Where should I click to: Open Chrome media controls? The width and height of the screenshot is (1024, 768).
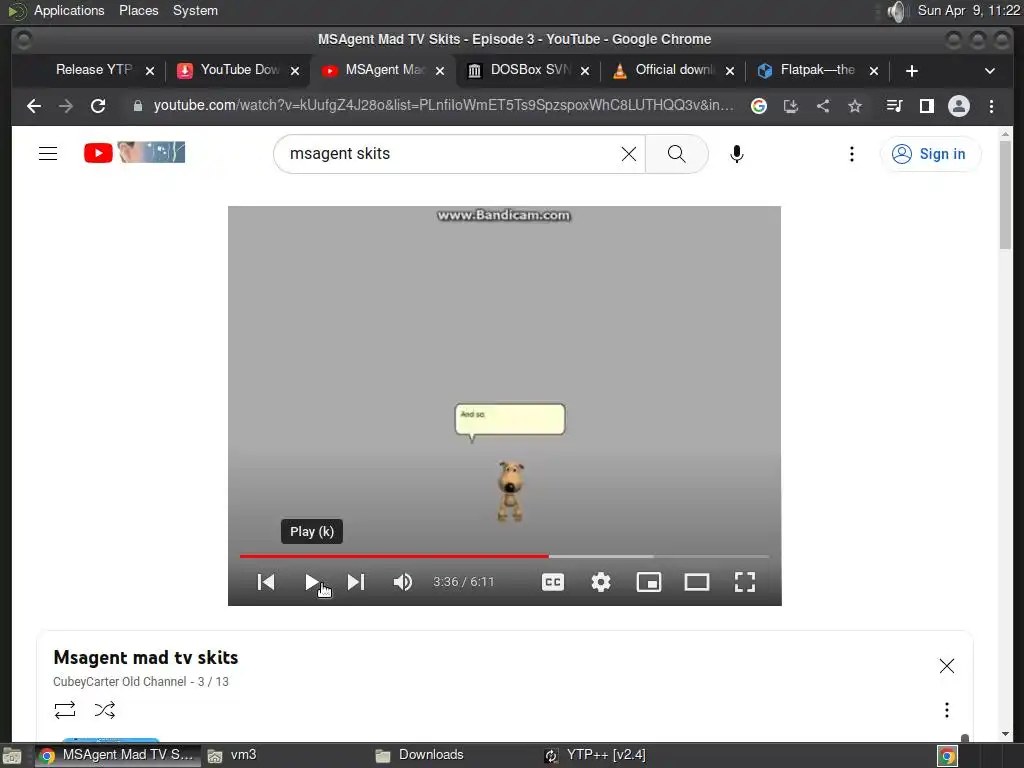pos(894,106)
